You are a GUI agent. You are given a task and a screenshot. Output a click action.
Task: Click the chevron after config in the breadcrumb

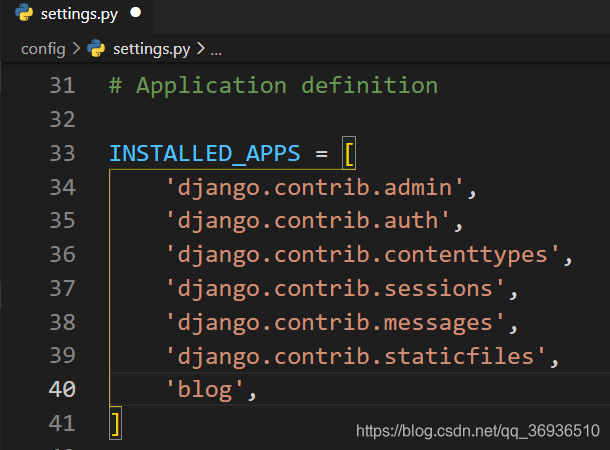tap(76, 49)
